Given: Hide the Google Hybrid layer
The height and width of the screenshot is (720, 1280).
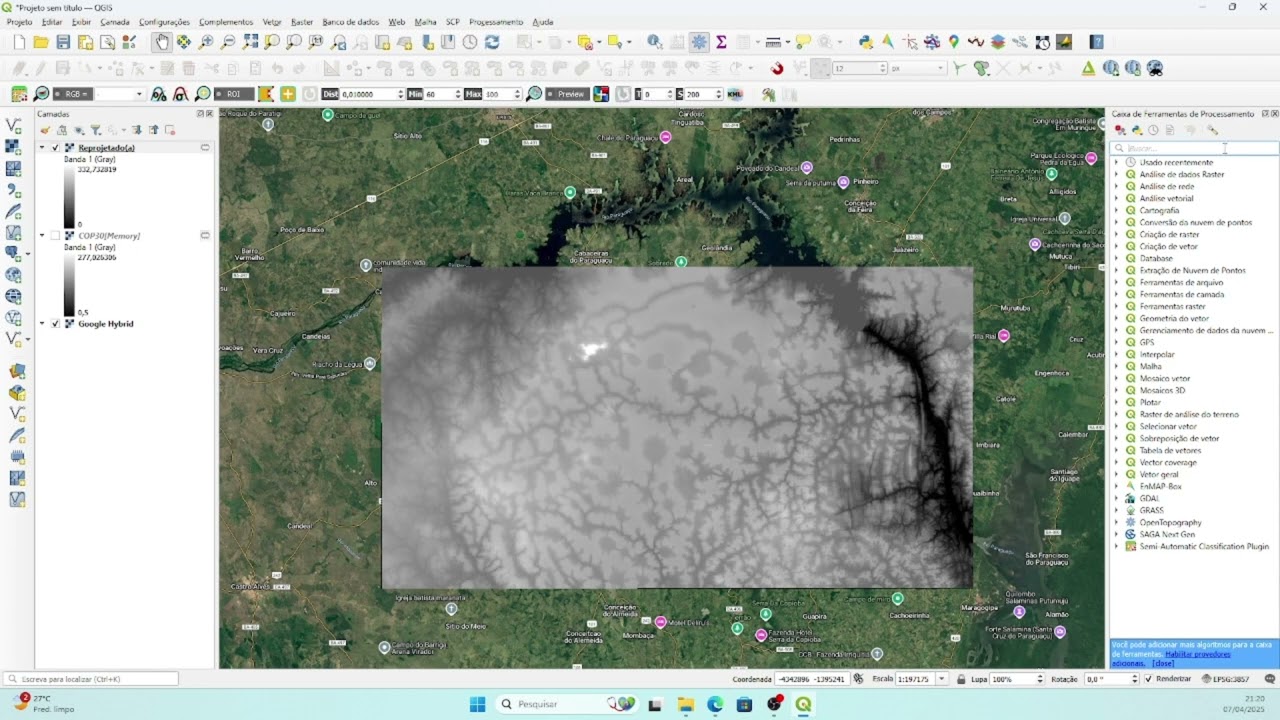Looking at the screenshot, I should point(56,324).
